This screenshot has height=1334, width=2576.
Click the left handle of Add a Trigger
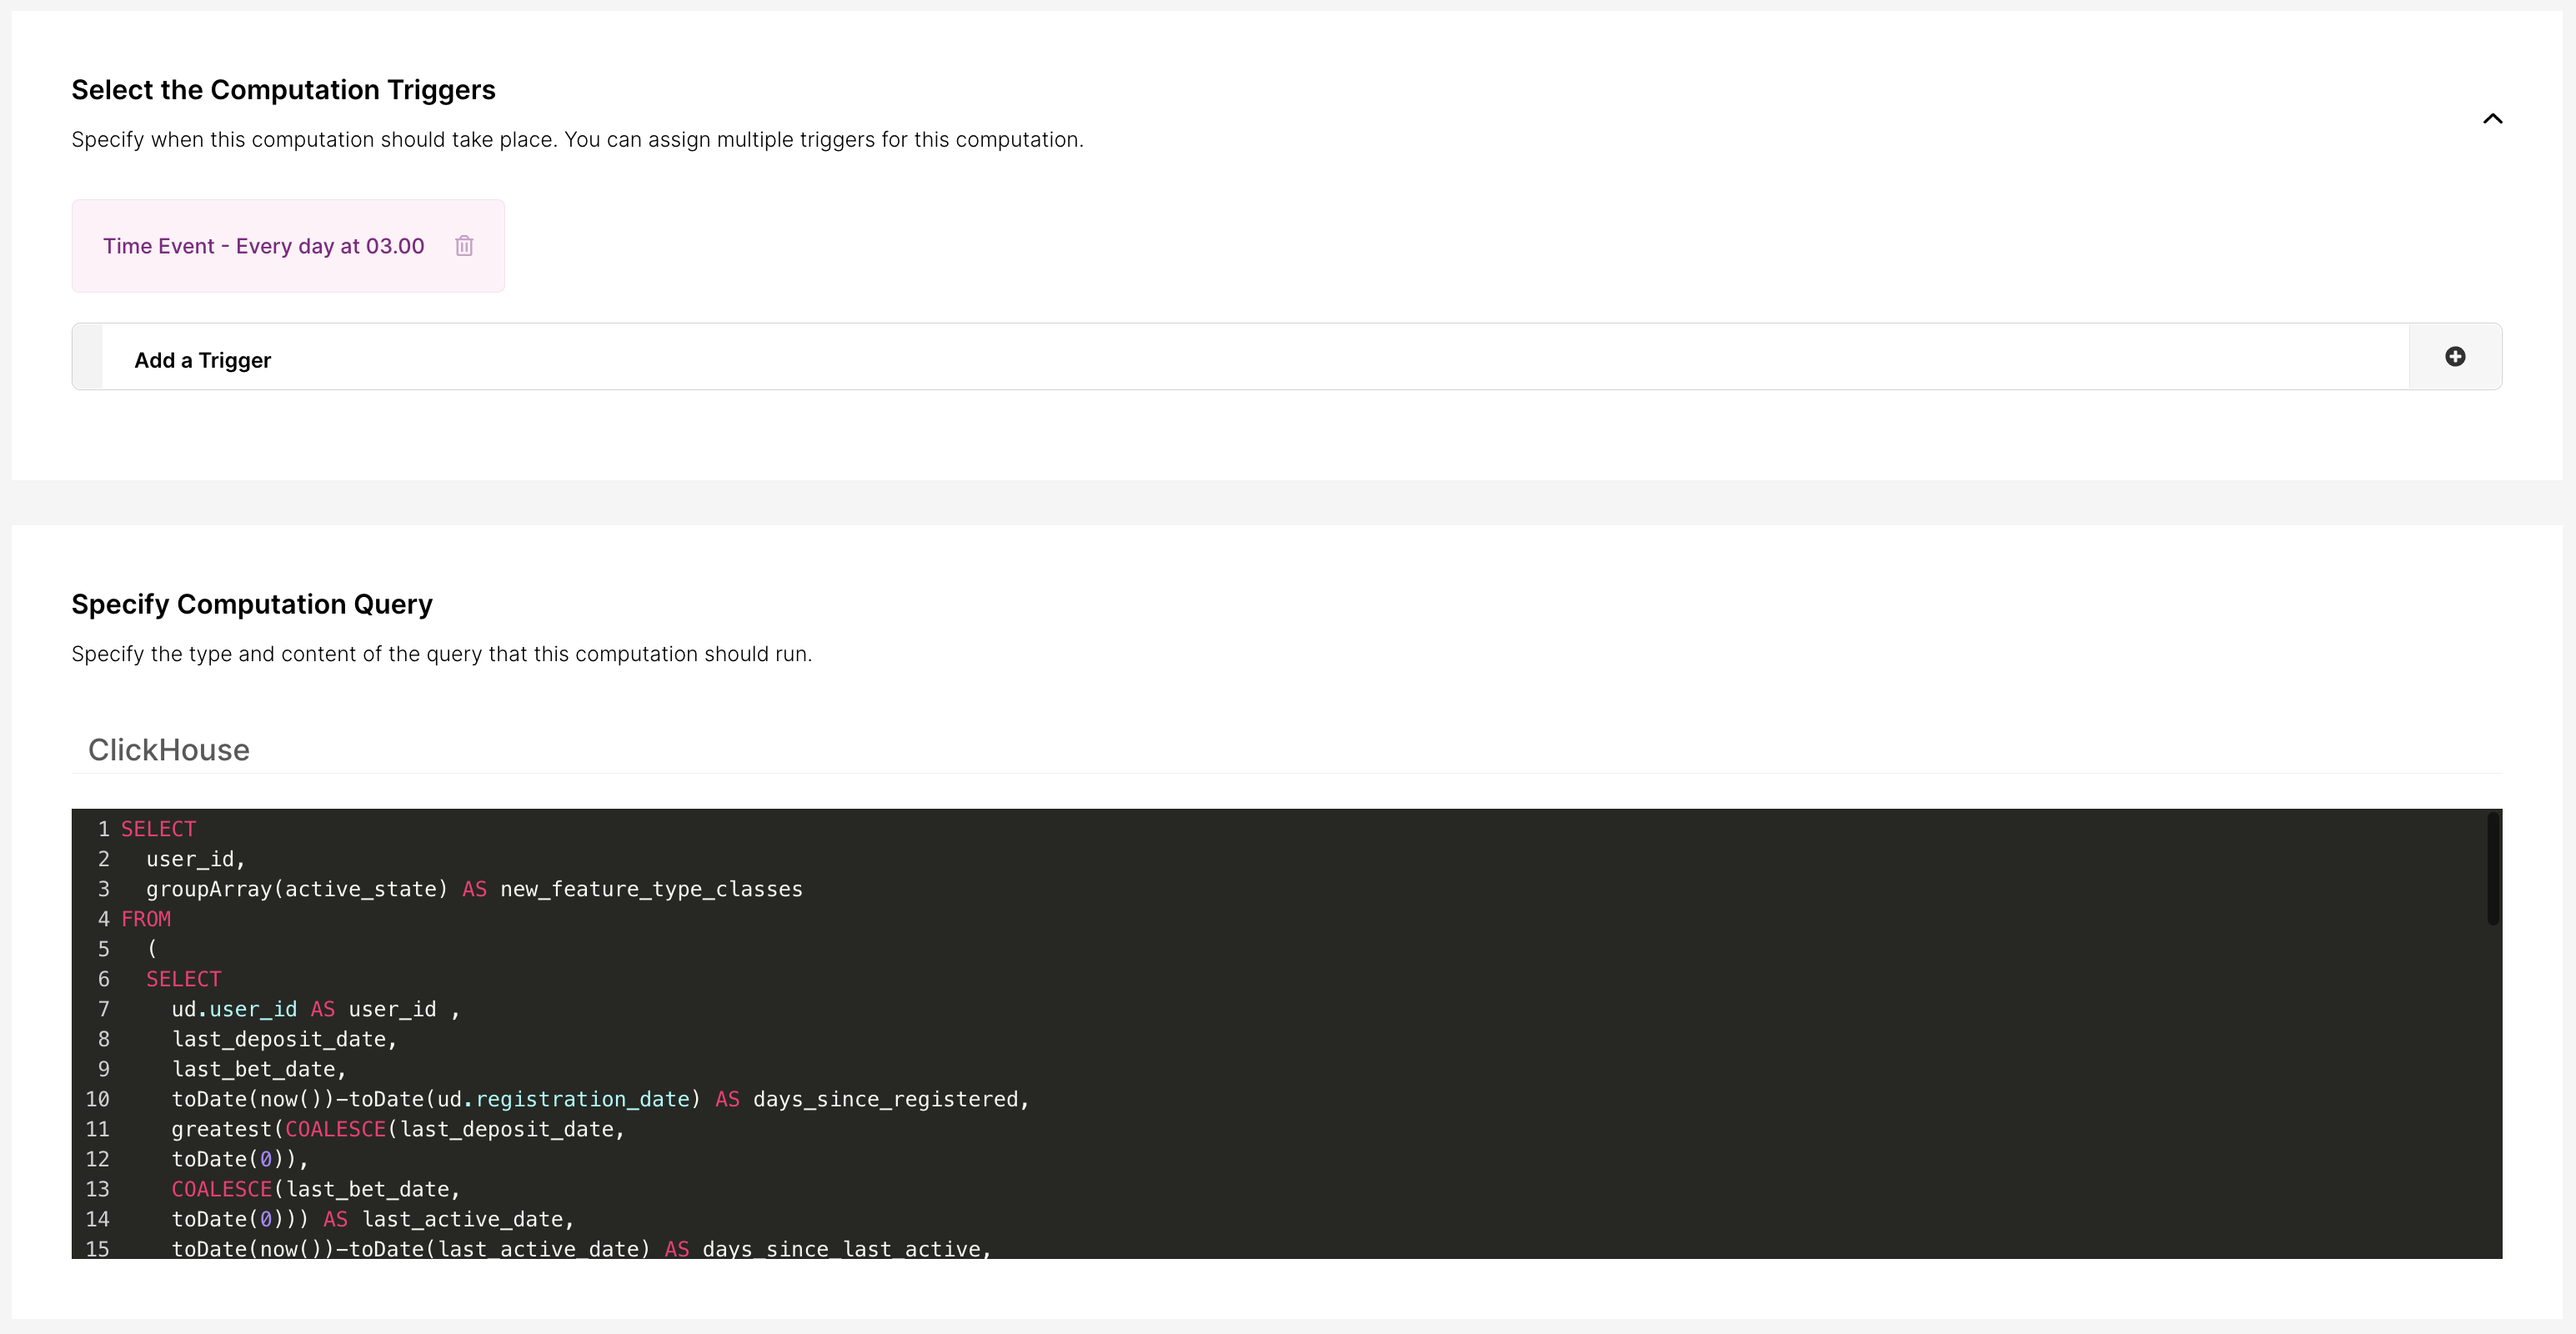point(88,357)
